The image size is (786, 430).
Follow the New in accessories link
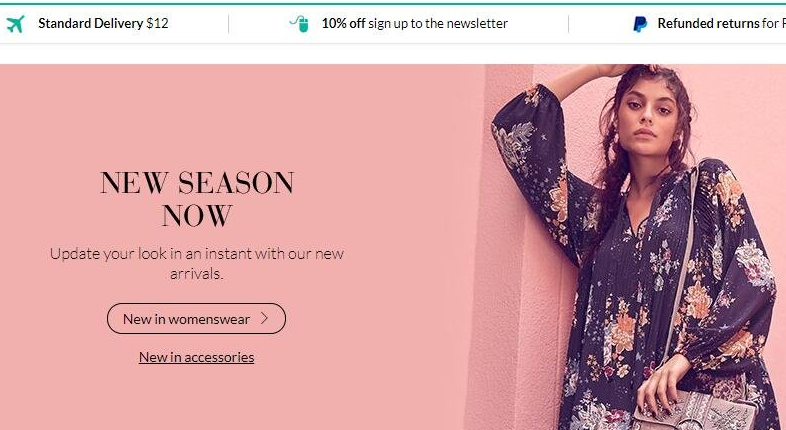click(196, 357)
